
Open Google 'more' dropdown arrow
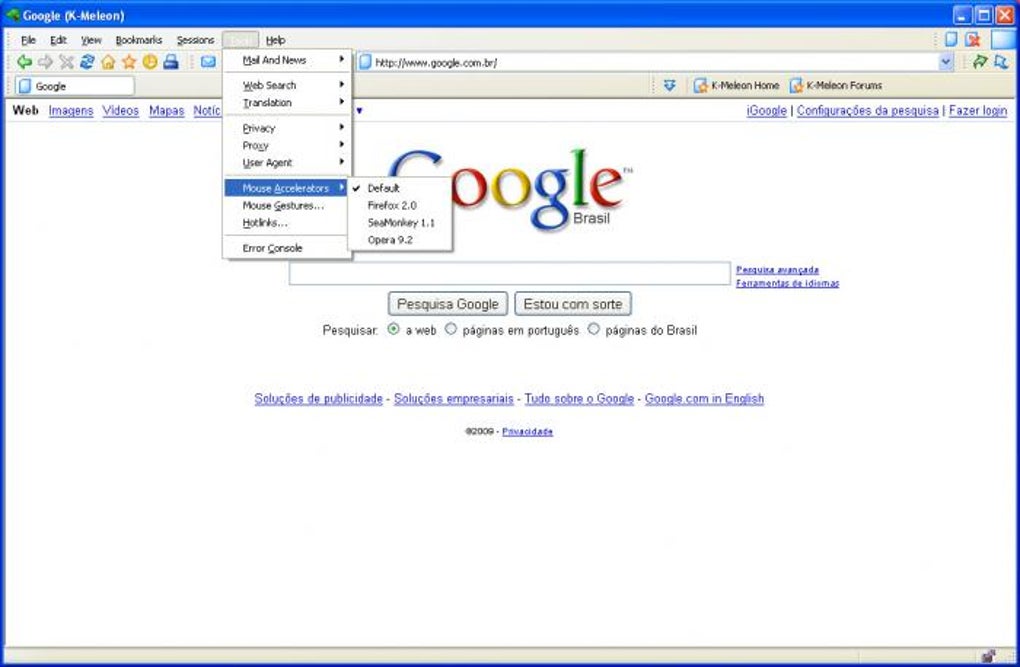[359, 111]
